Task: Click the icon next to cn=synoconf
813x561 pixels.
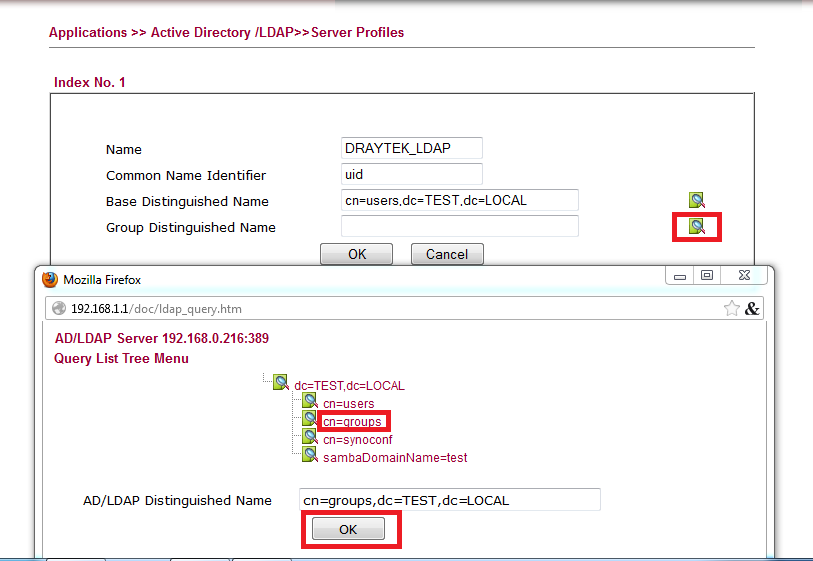Action: click(x=310, y=438)
